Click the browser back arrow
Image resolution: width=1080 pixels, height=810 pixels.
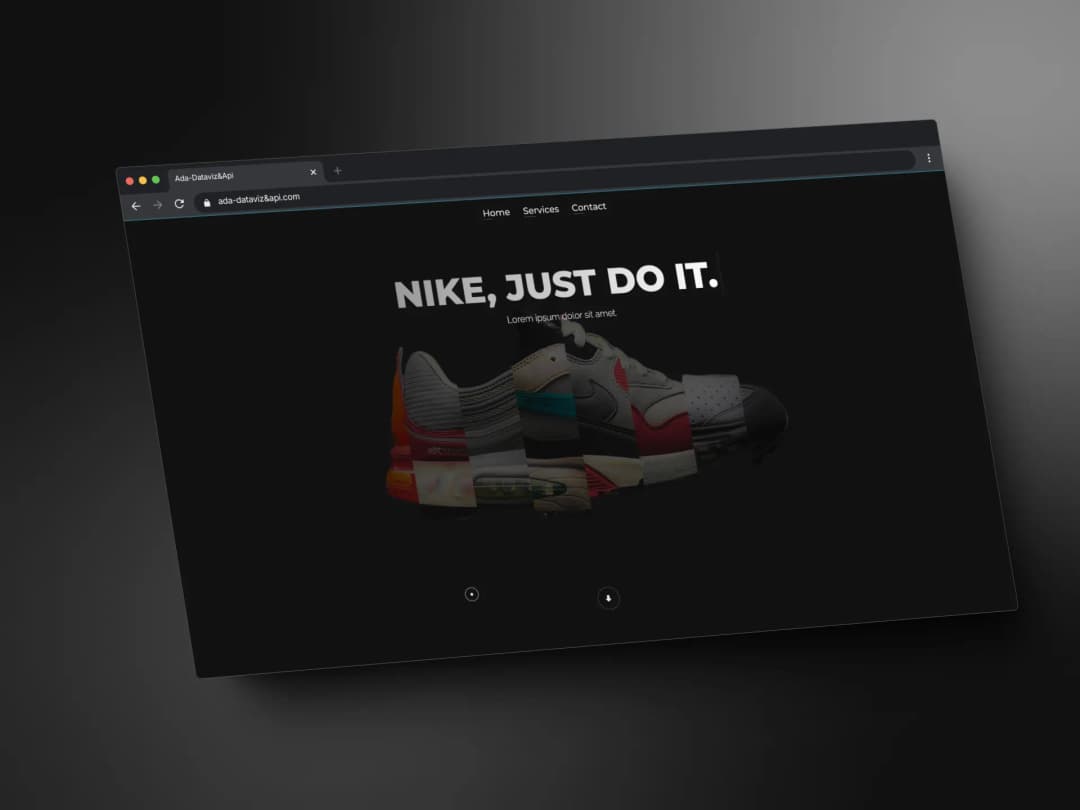pyautogui.click(x=136, y=205)
